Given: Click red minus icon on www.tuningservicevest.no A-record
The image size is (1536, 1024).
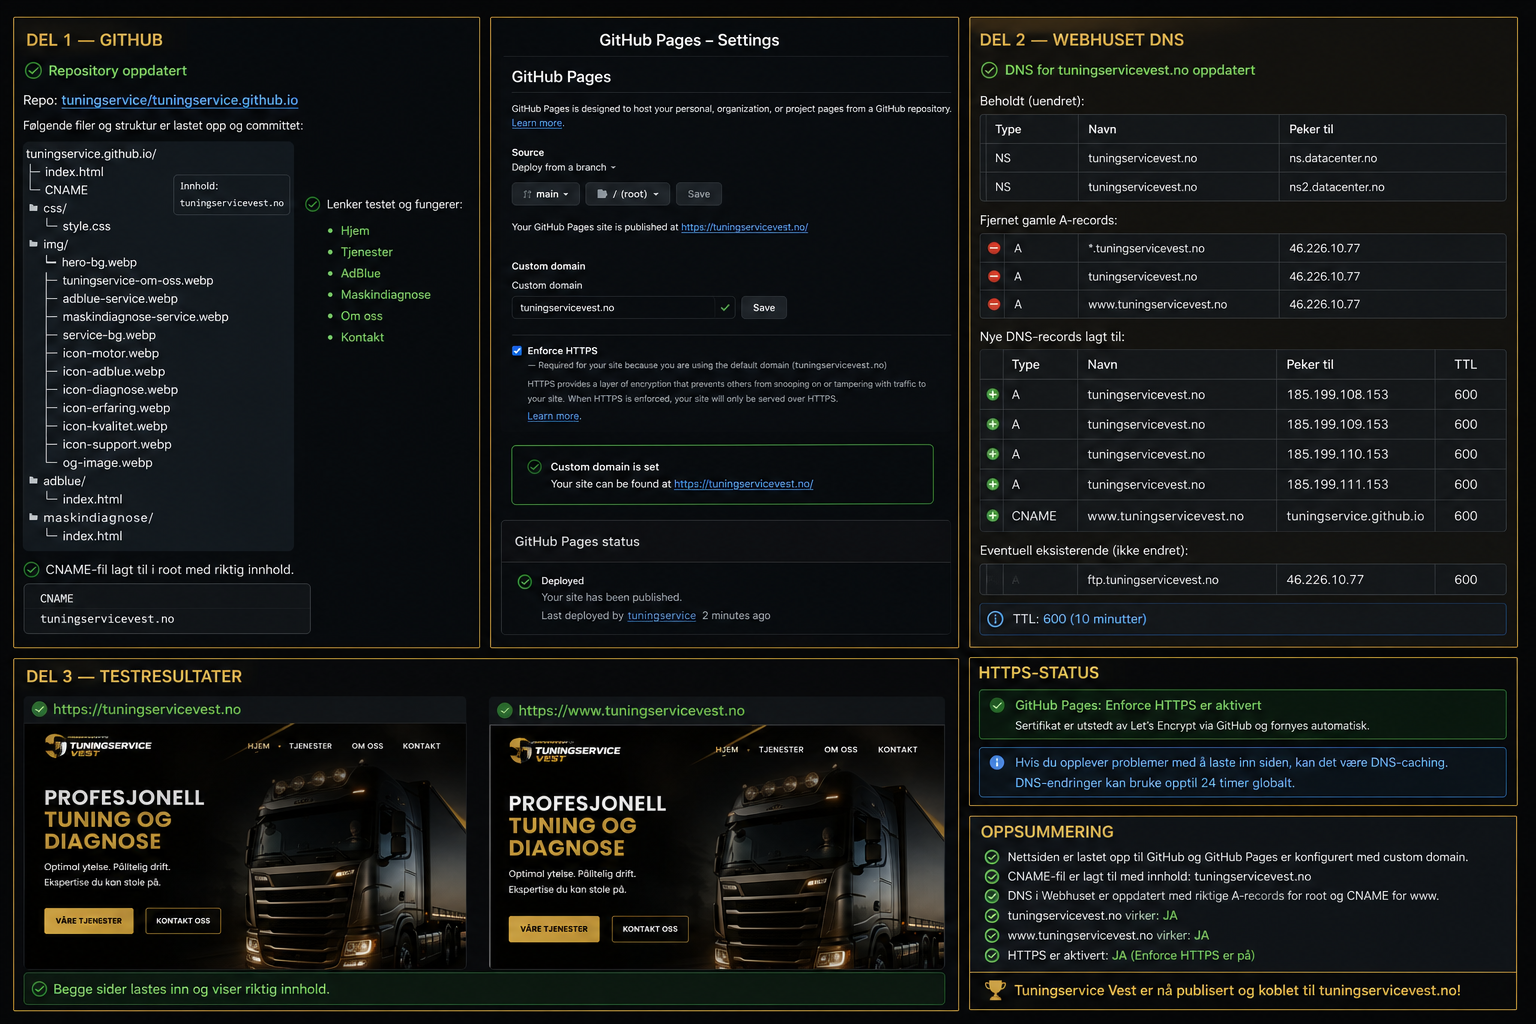Looking at the screenshot, I should tap(994, 304).
